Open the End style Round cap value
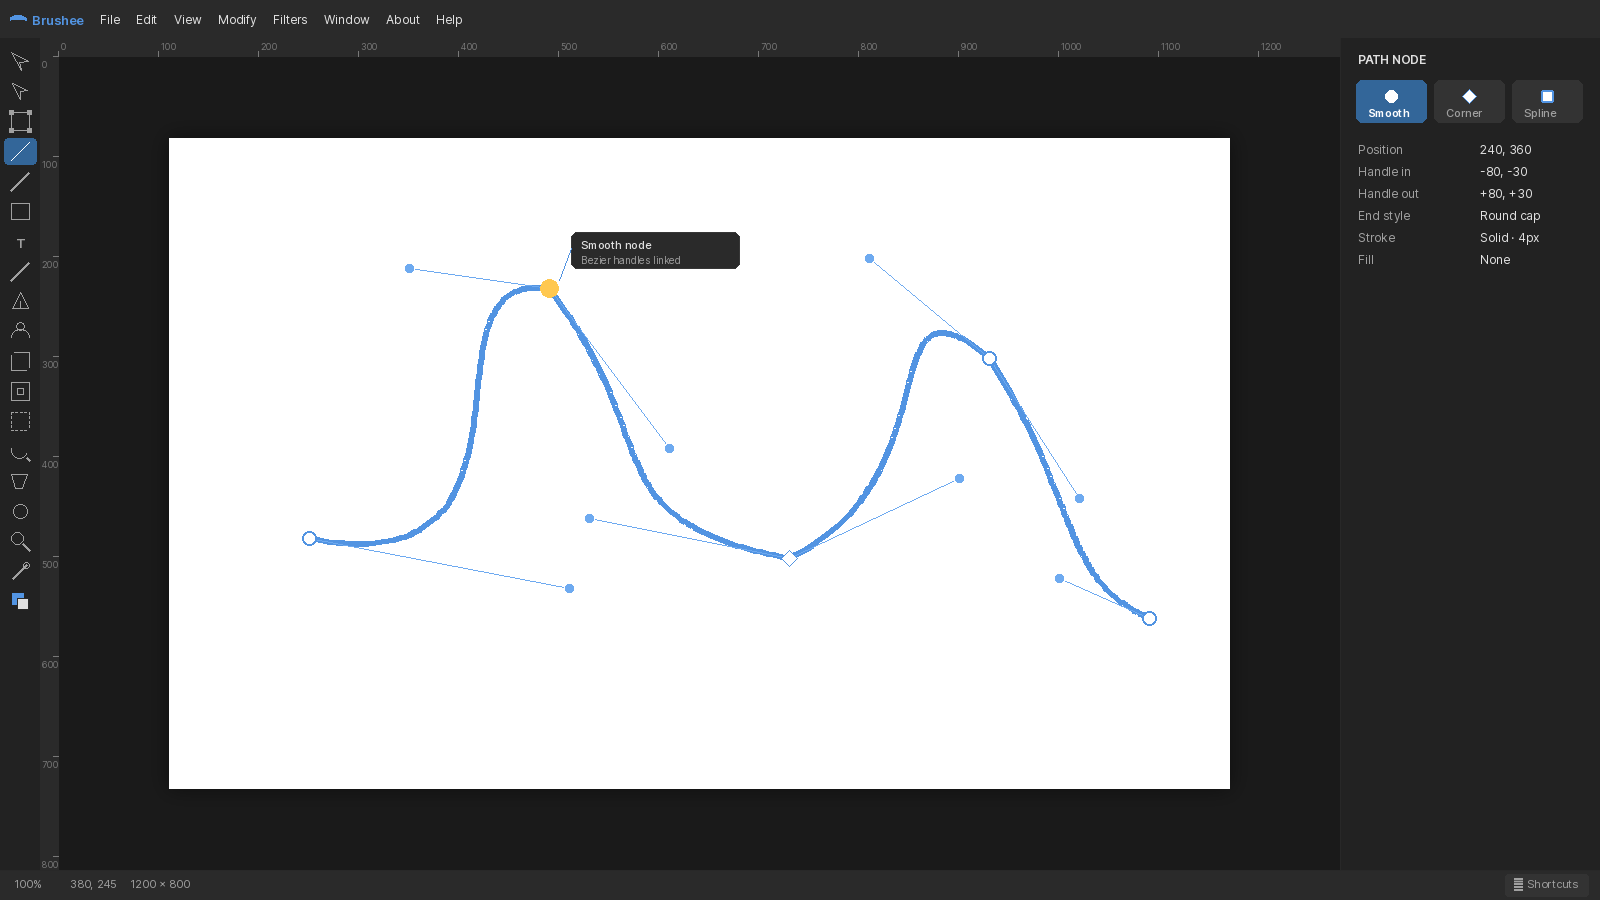The height and width of the screenshot is (900, 1600). pos(1510,216)
